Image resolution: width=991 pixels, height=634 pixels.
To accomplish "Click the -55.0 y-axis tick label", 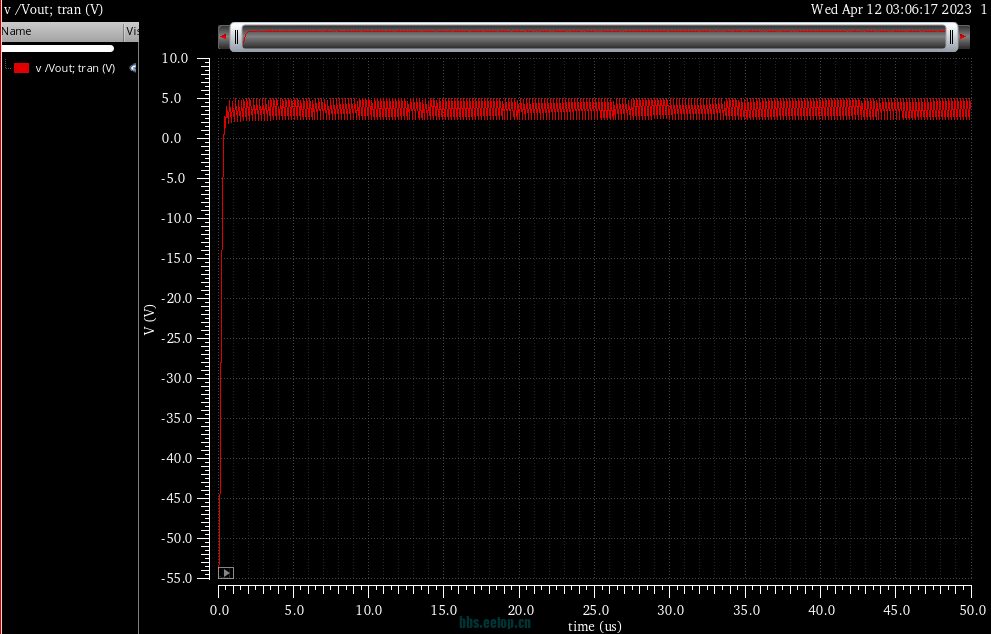I will coord(175,578).
